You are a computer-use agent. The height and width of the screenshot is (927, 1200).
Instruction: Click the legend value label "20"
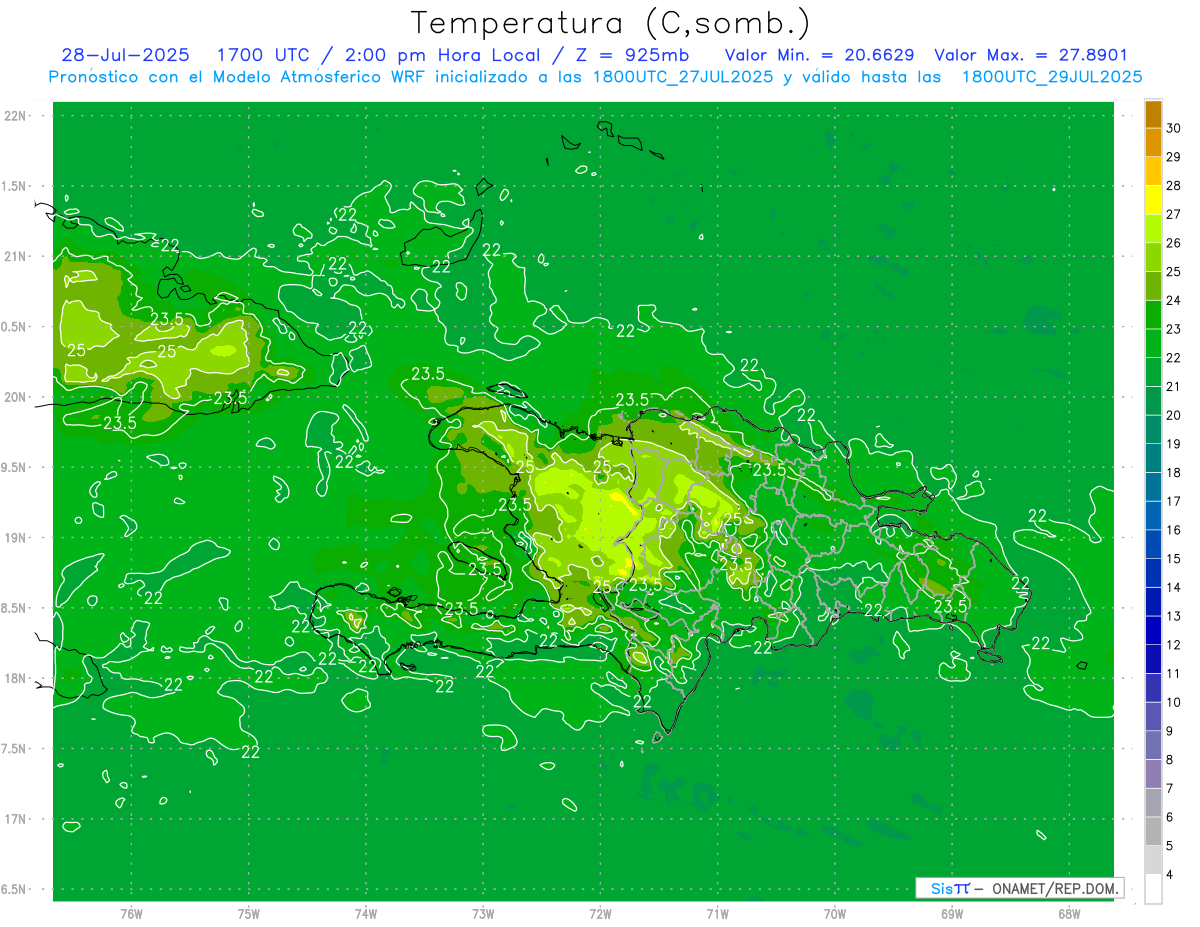pos(1174,415)
